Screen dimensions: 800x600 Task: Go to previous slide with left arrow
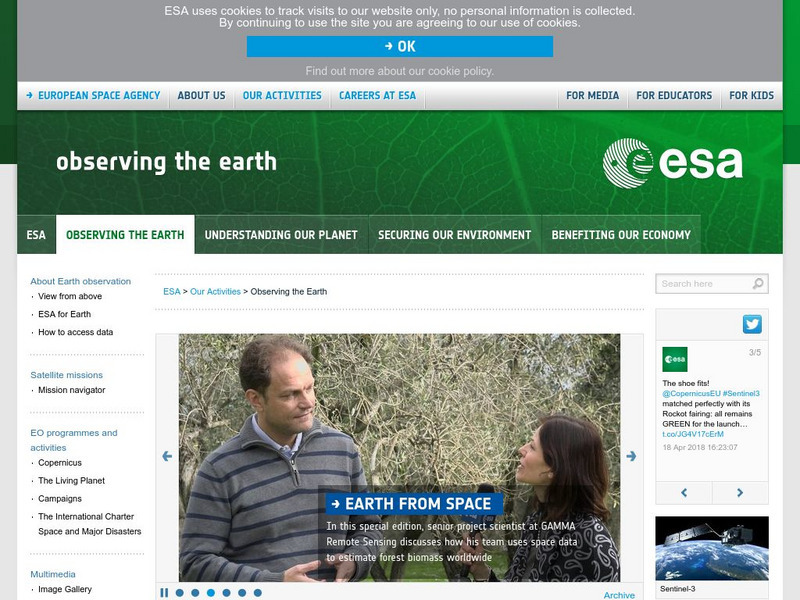(x=167, y=456)
